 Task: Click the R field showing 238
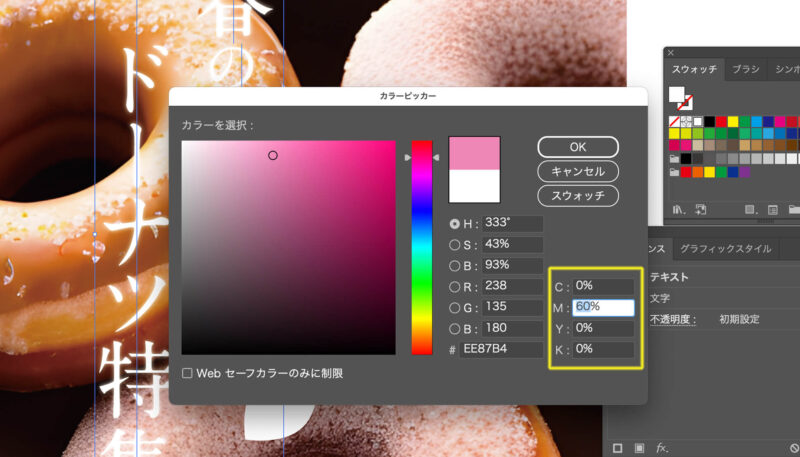click(512, 286)
